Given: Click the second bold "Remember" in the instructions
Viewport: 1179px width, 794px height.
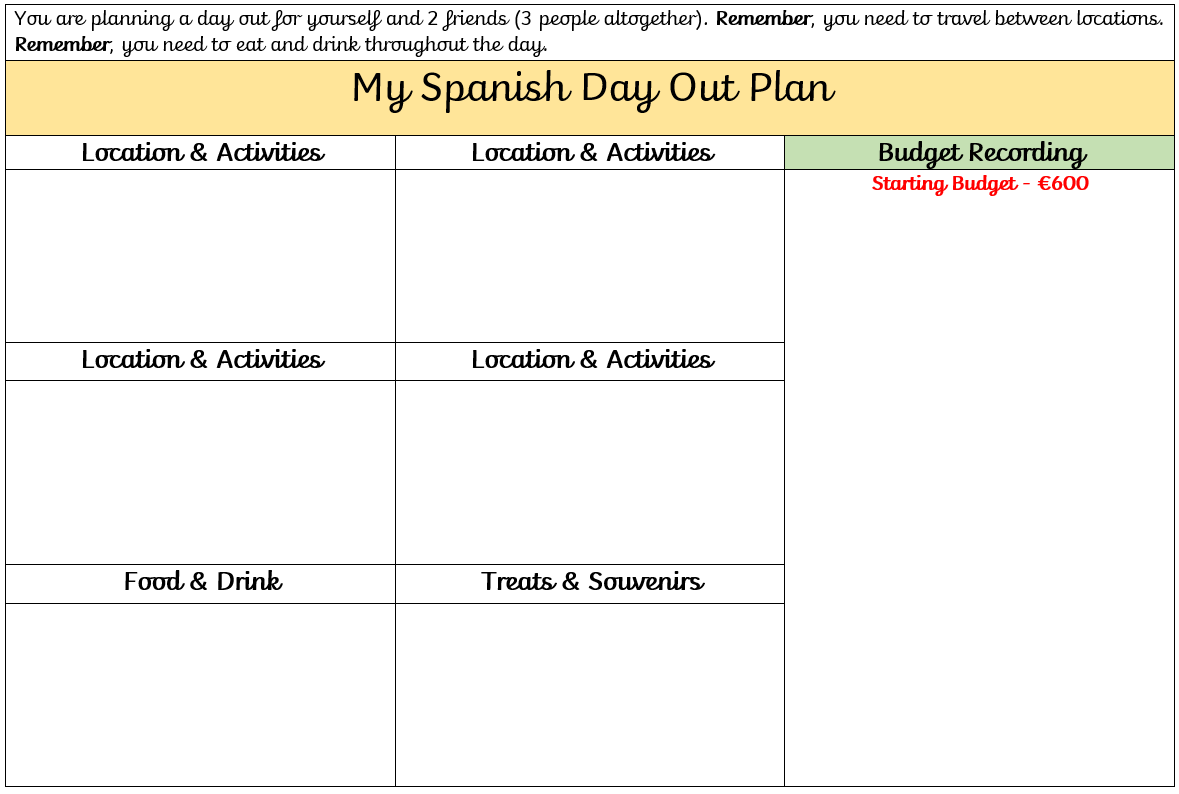Looking at the screenshot, I should pyautogui.click(x=62, y=45).
